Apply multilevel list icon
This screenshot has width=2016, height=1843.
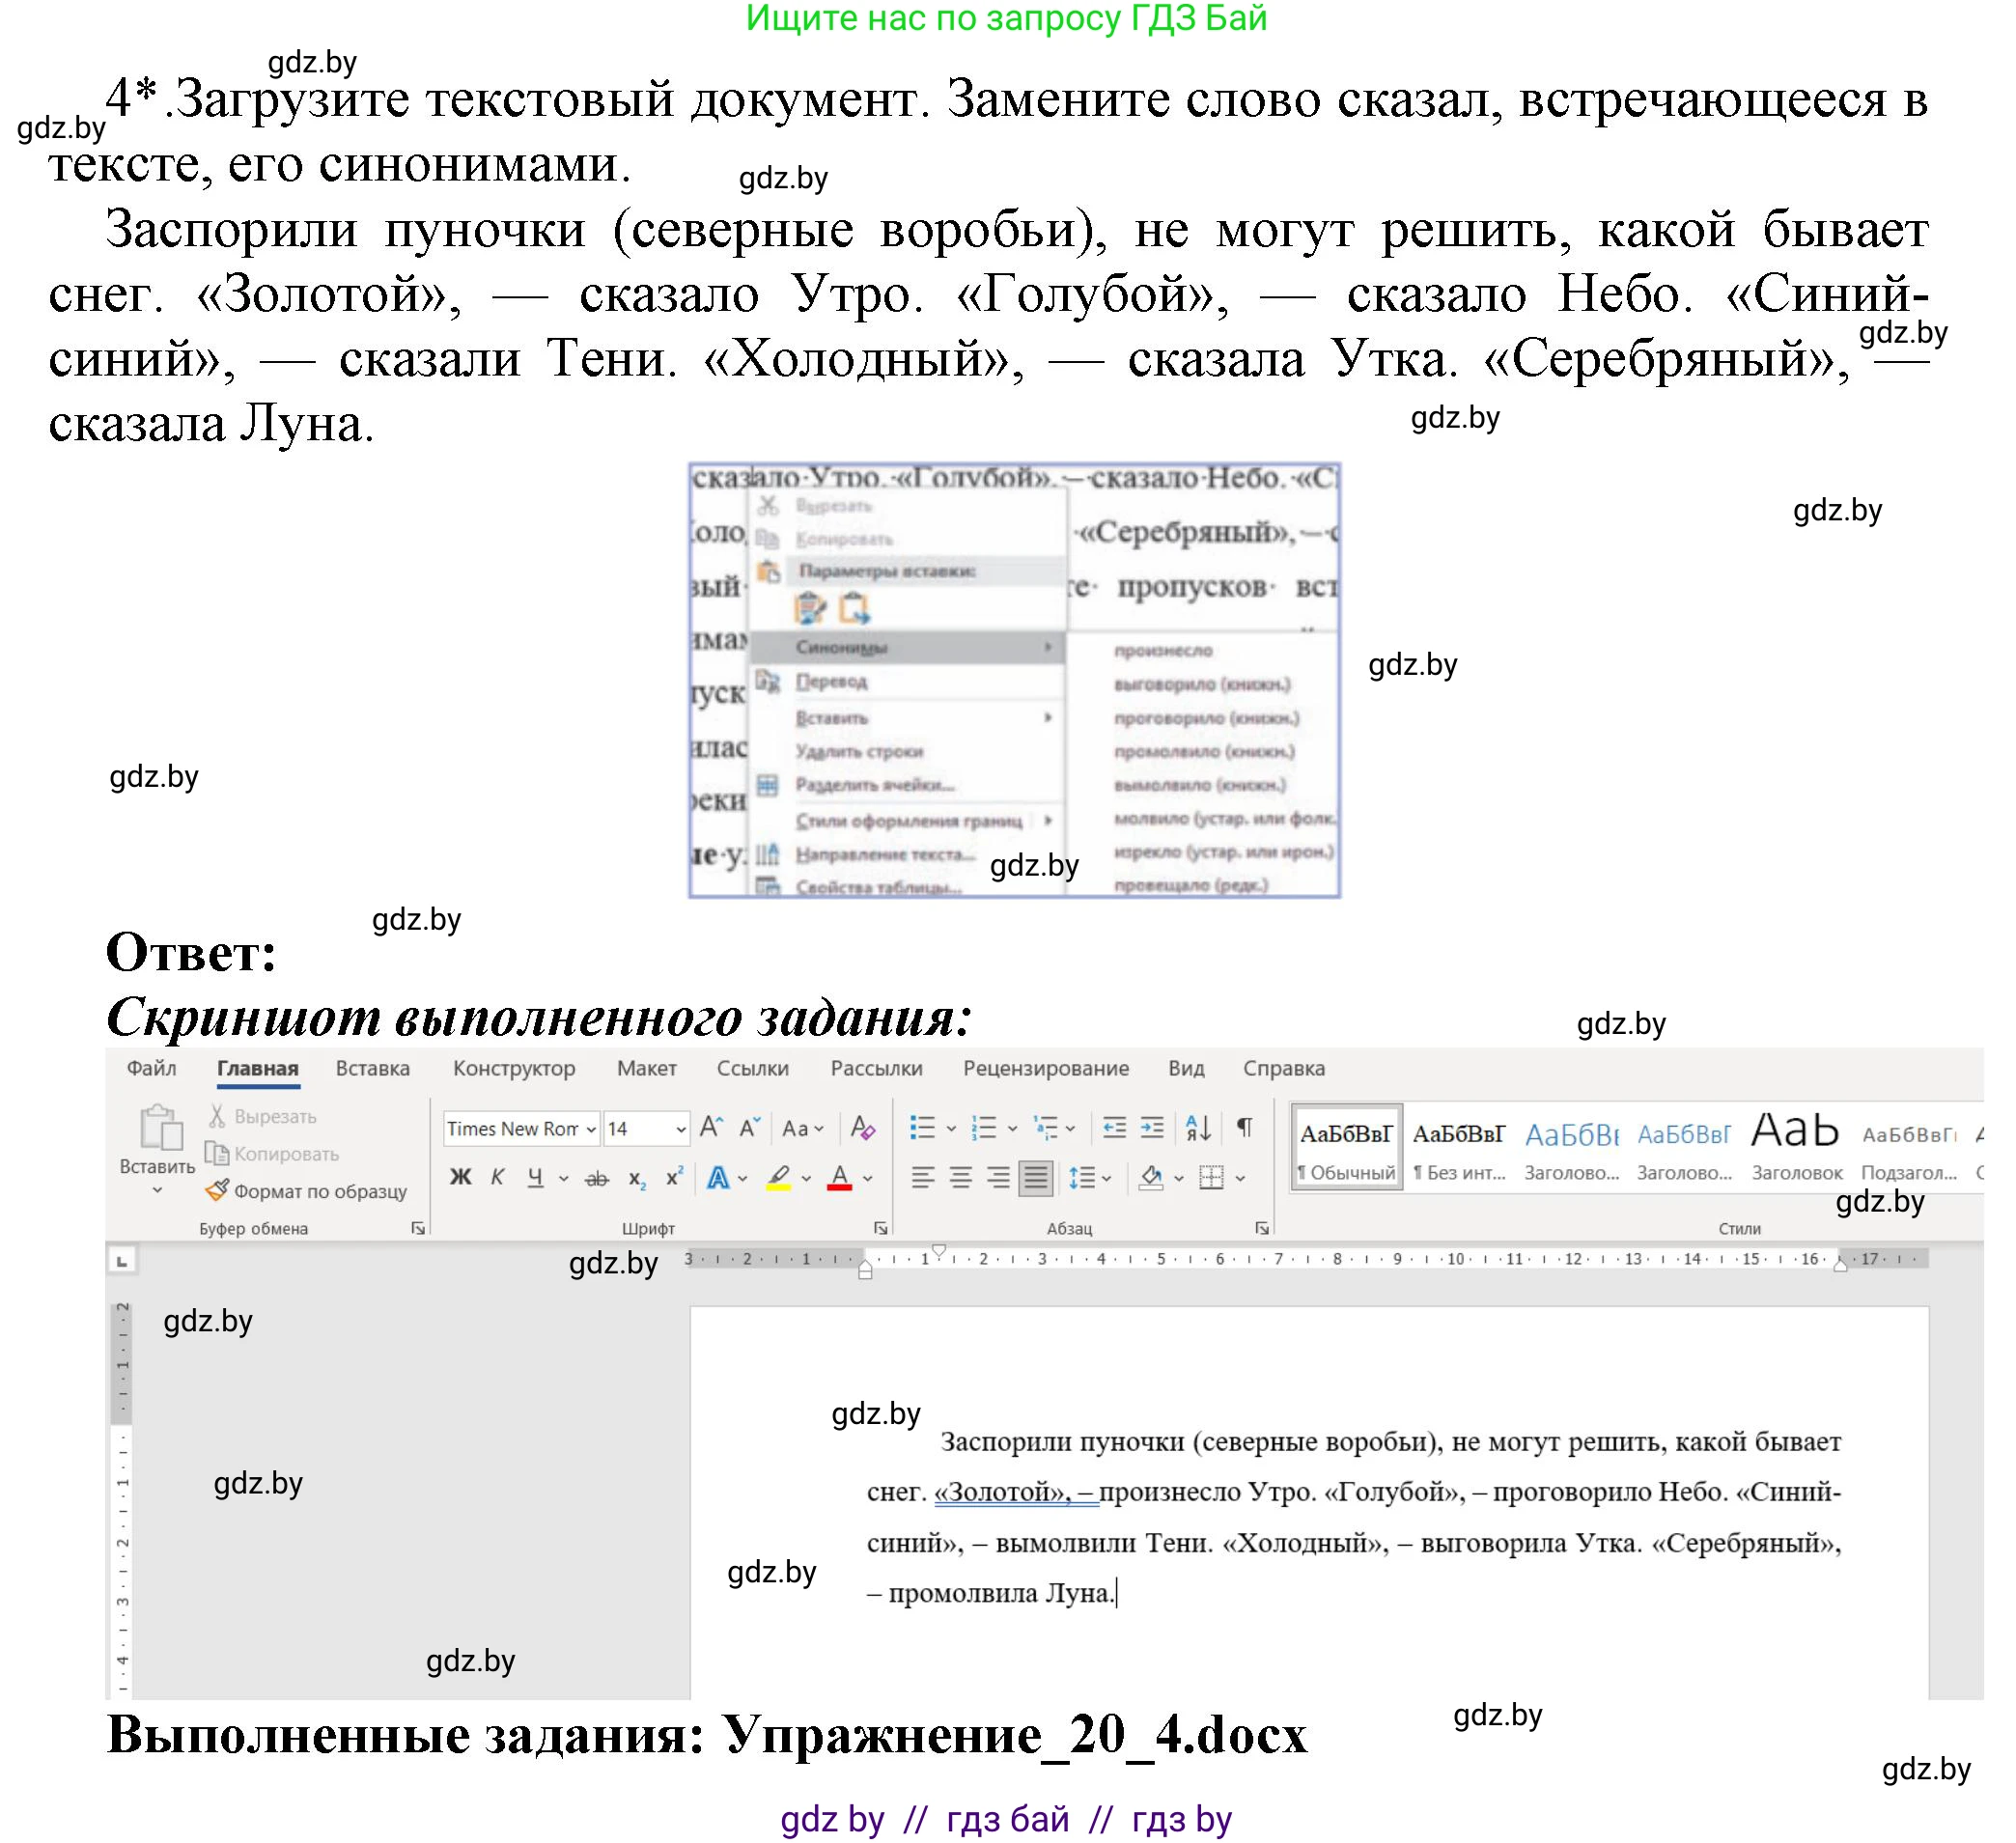tap(1046, 1128)
